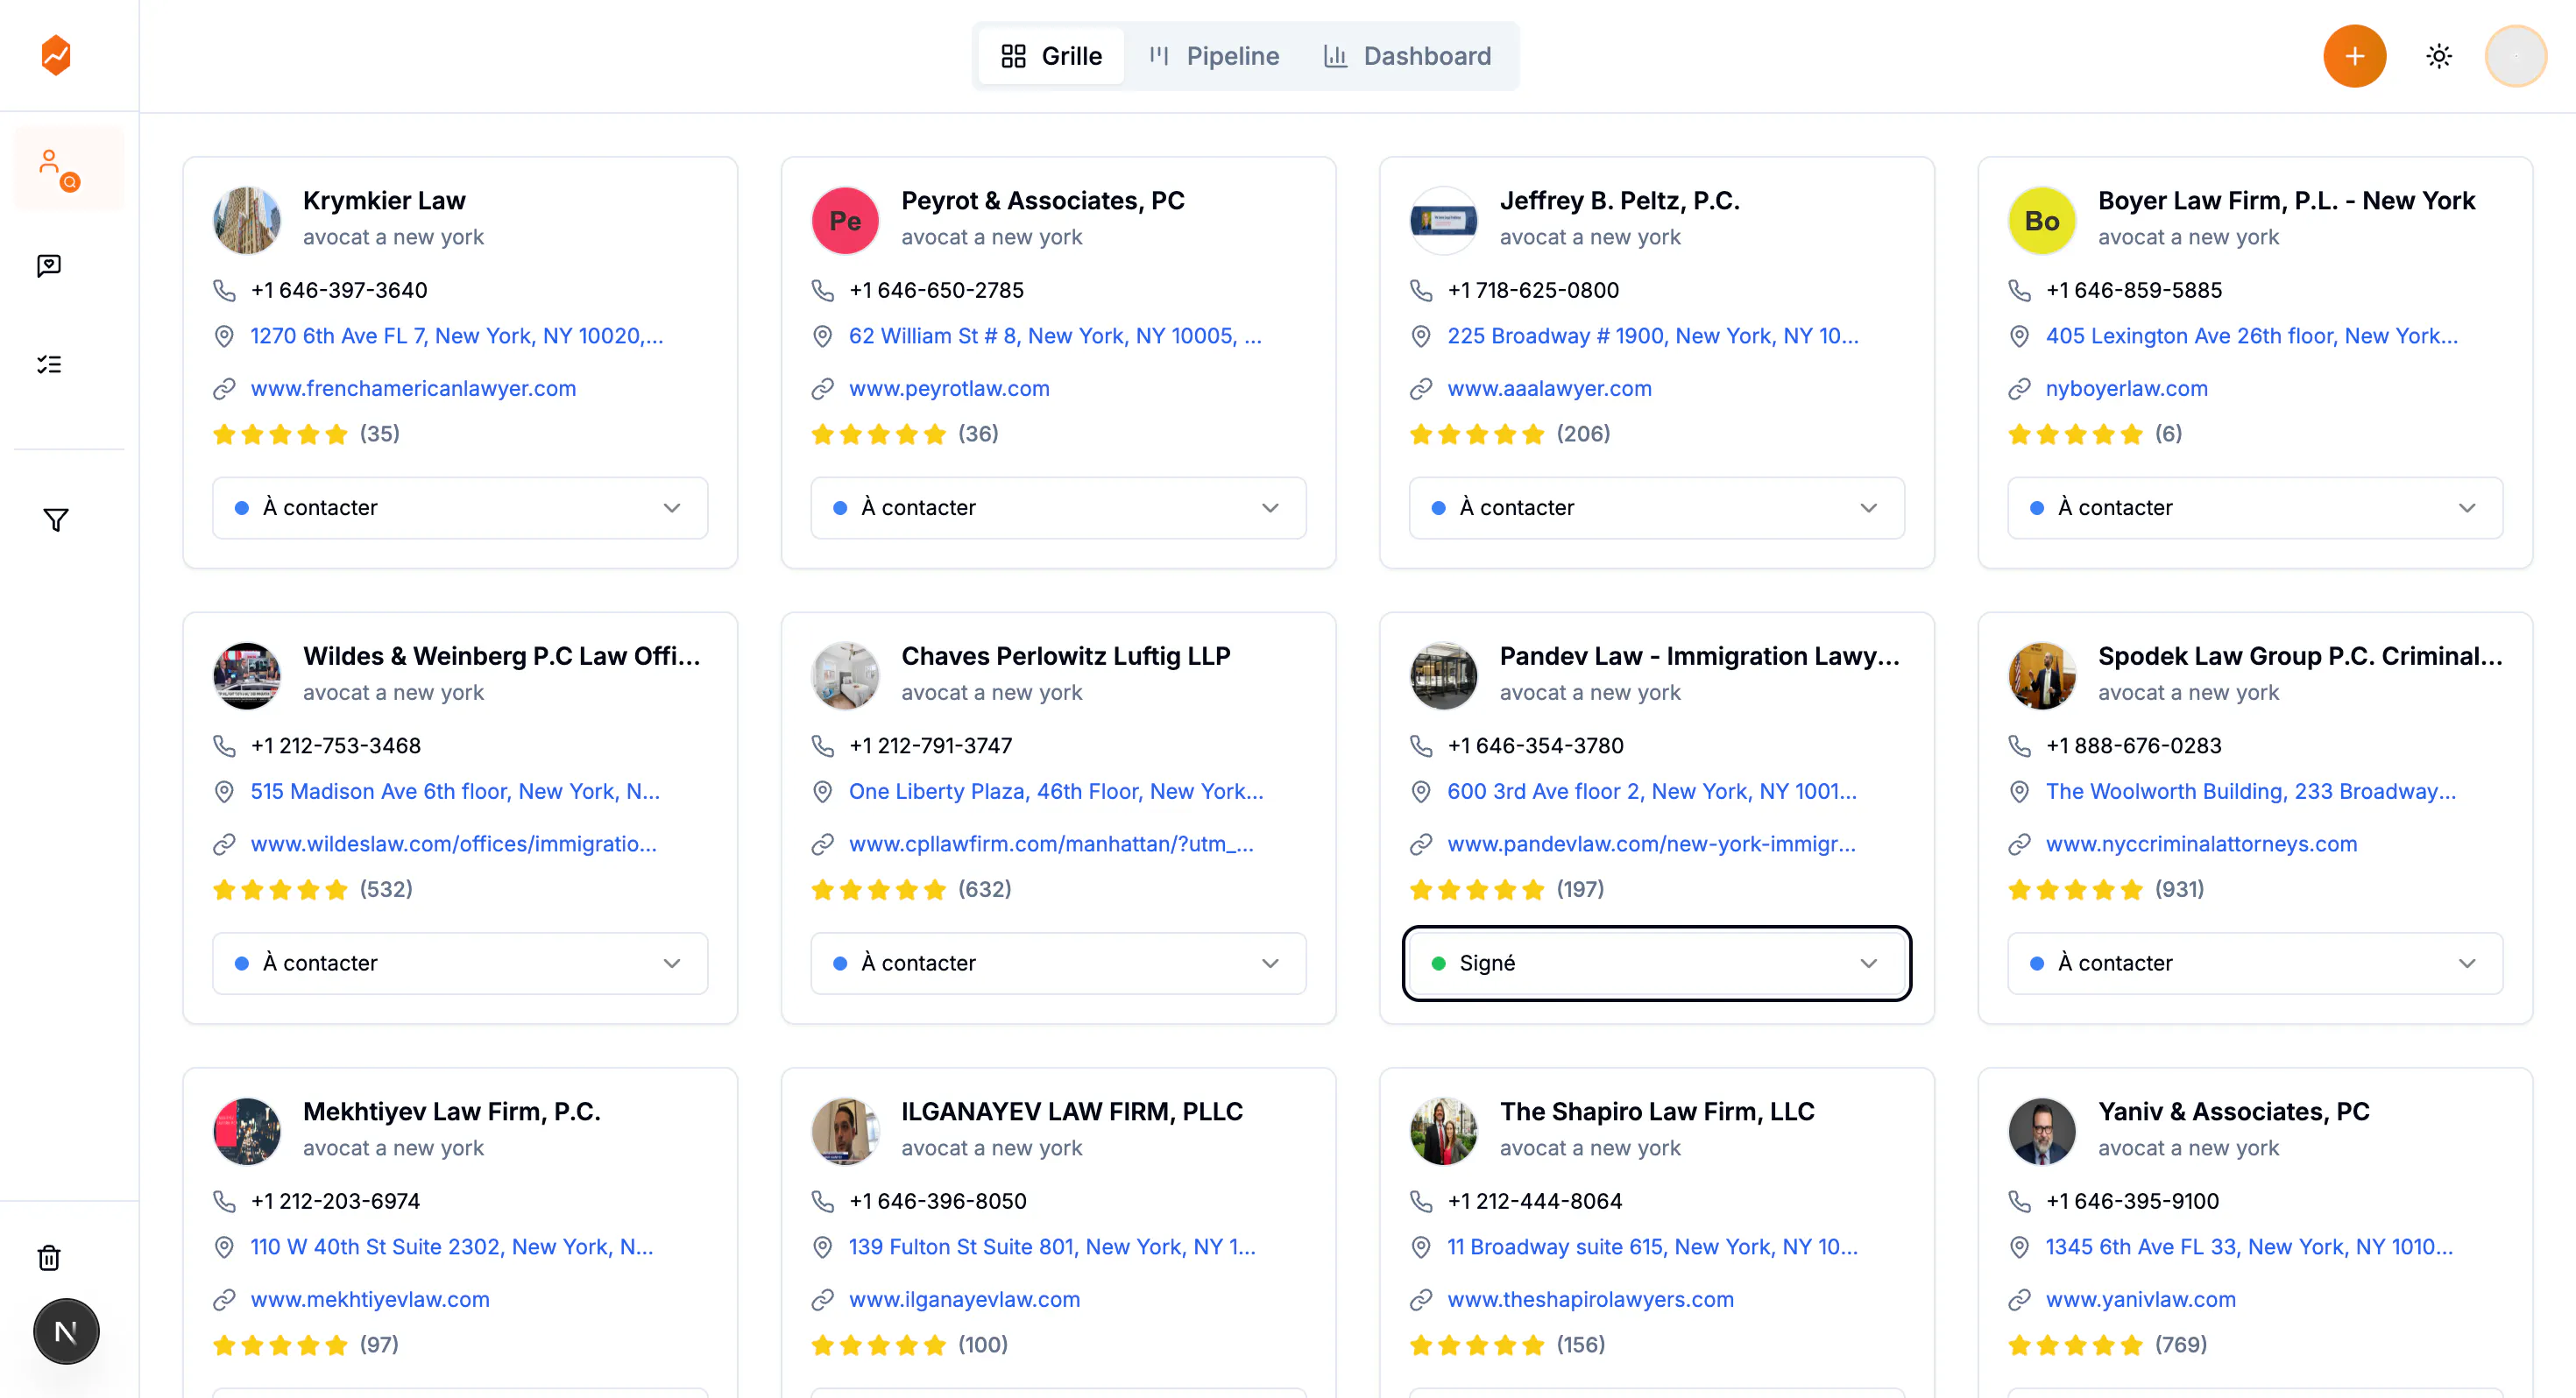Click phone icon on Jeffrey B. Peltz card
The width and height of the screenshot is (2576, 1398).
(1420, 290)
